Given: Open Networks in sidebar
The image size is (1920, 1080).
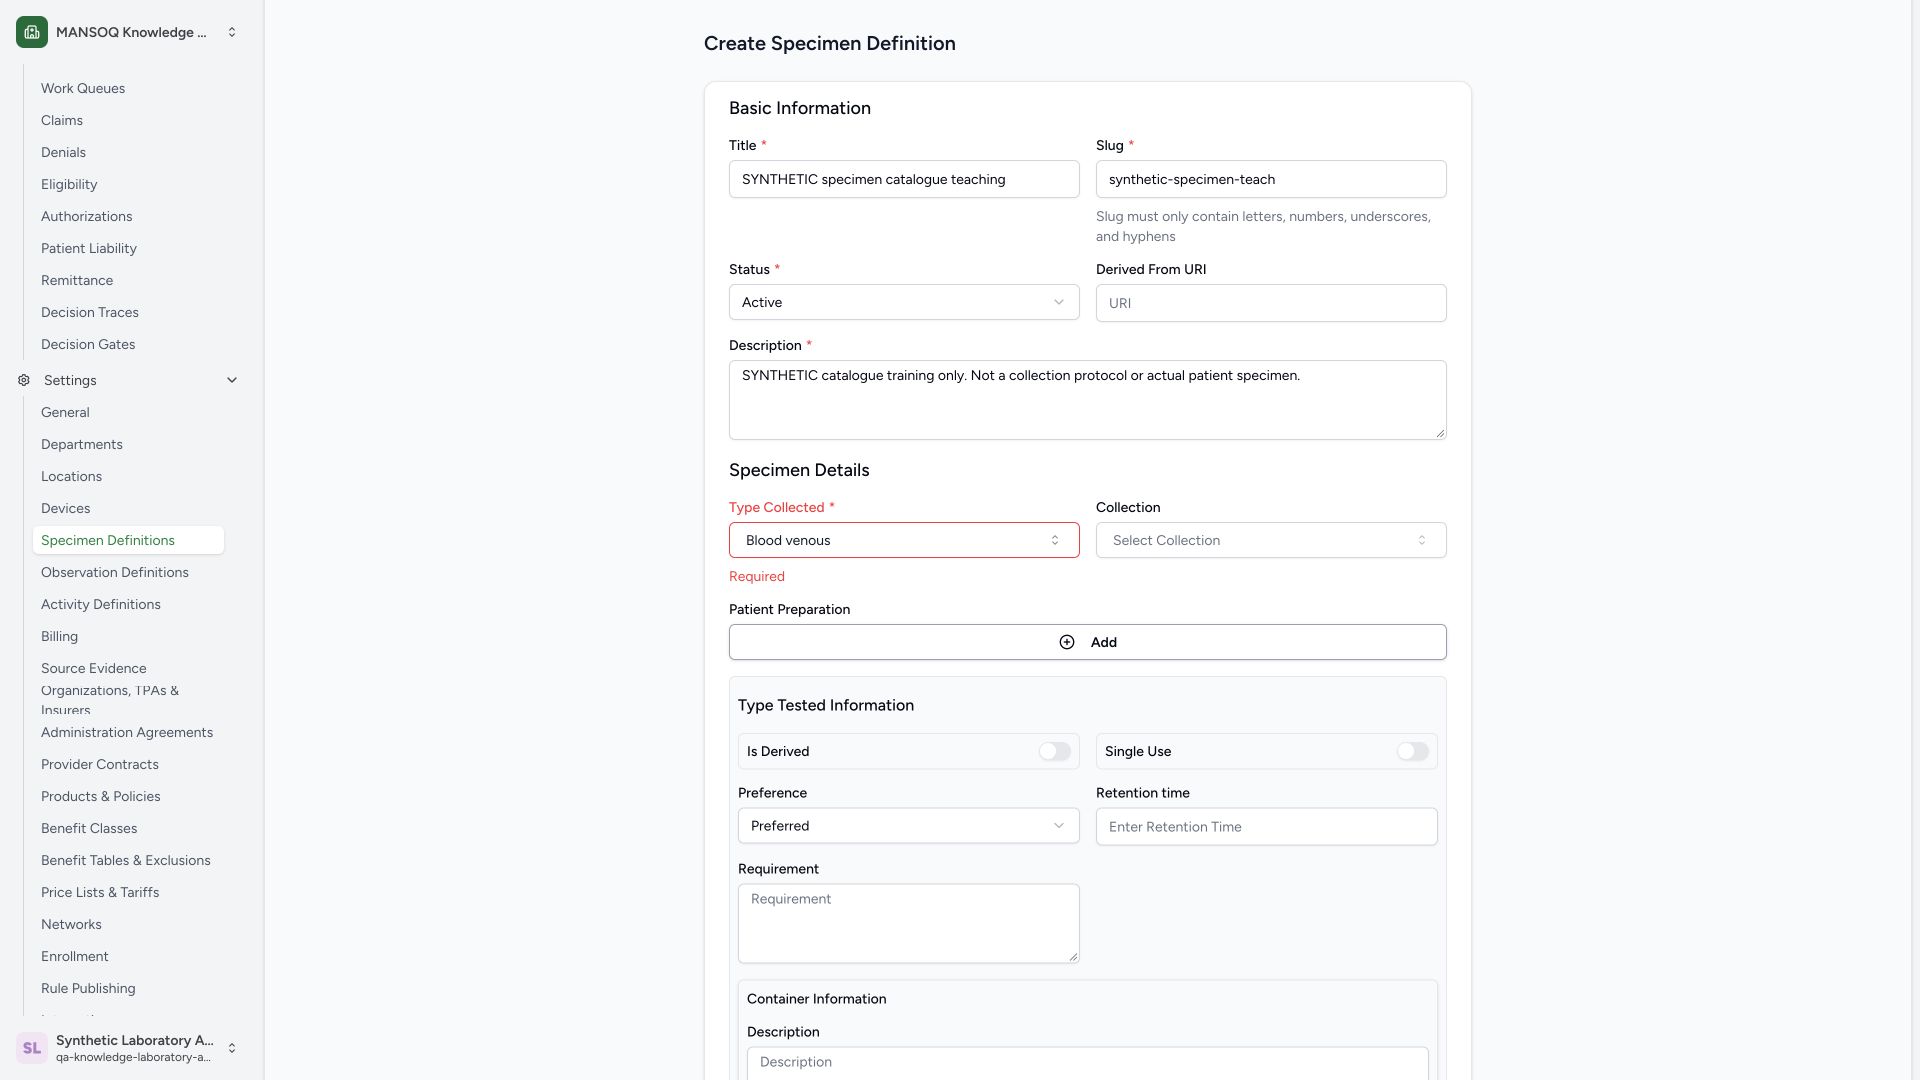Looking at the screenshot, I should [x=71, y=924].
